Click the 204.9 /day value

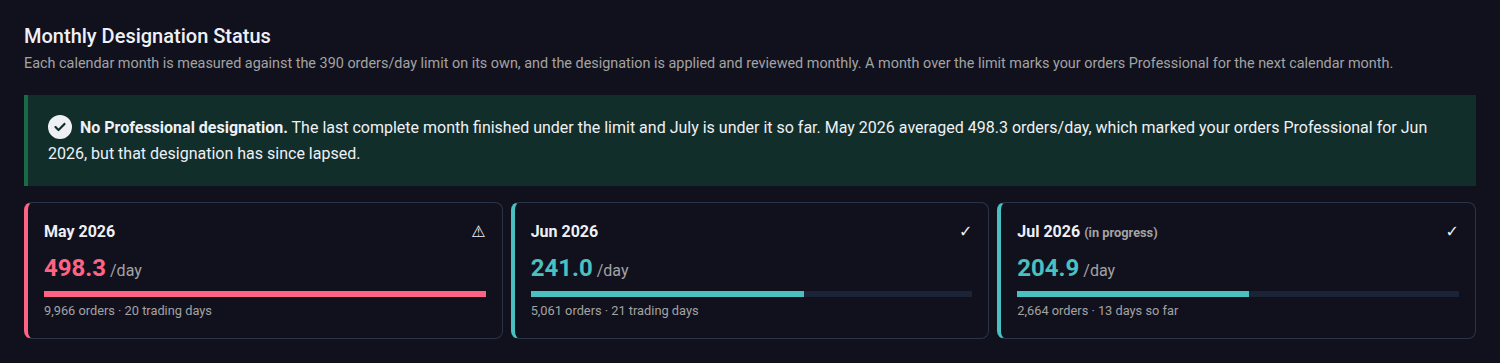click(x=1066, y=268)
